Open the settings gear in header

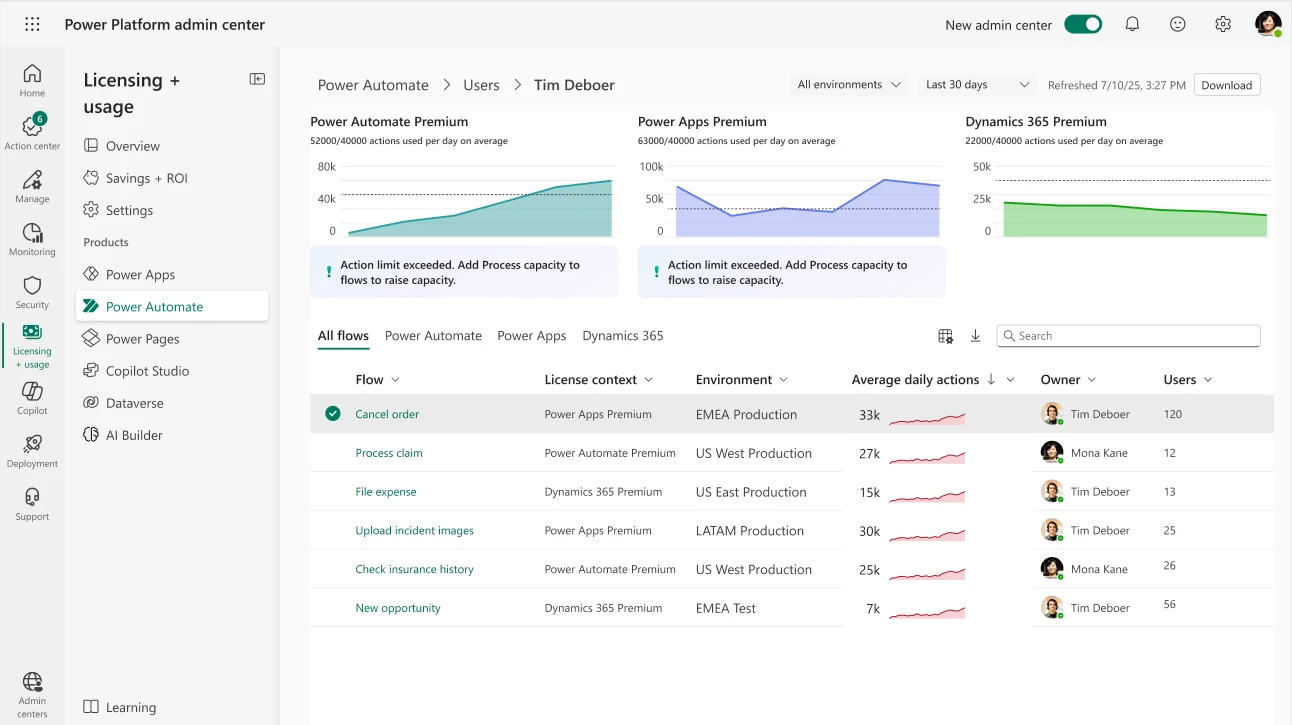pos(1223,24)
